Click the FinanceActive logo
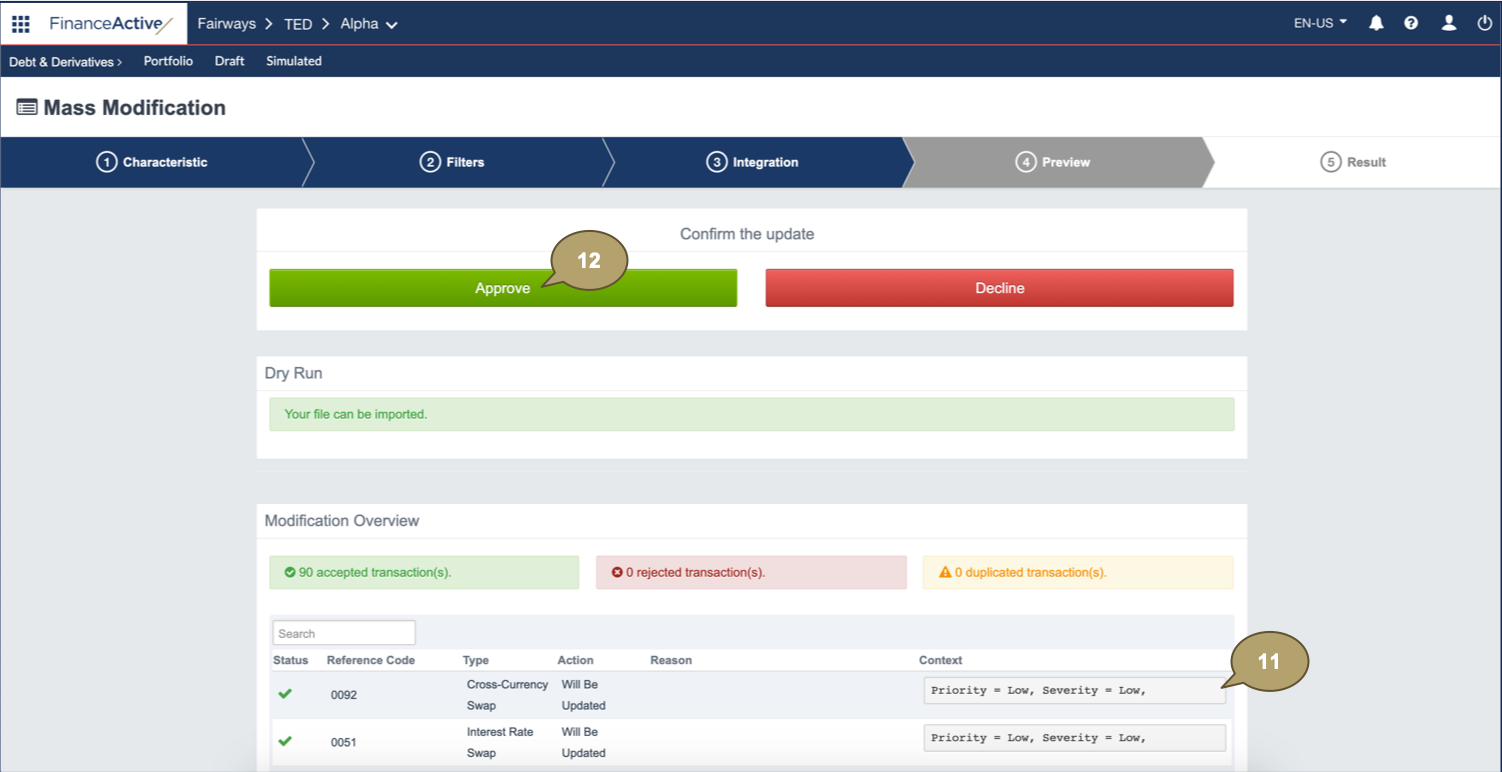Image resolution: width=1502 pixels, height=772 pixels. tap(111, 23)
